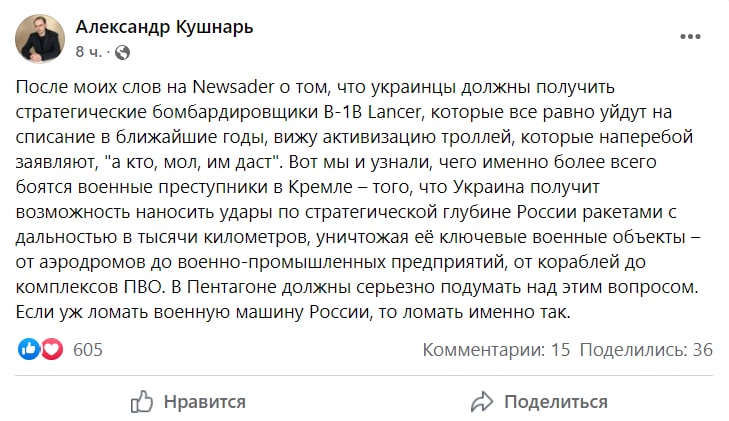Click the outlined thumbs-up icon beside Нравится

(142, 402)
